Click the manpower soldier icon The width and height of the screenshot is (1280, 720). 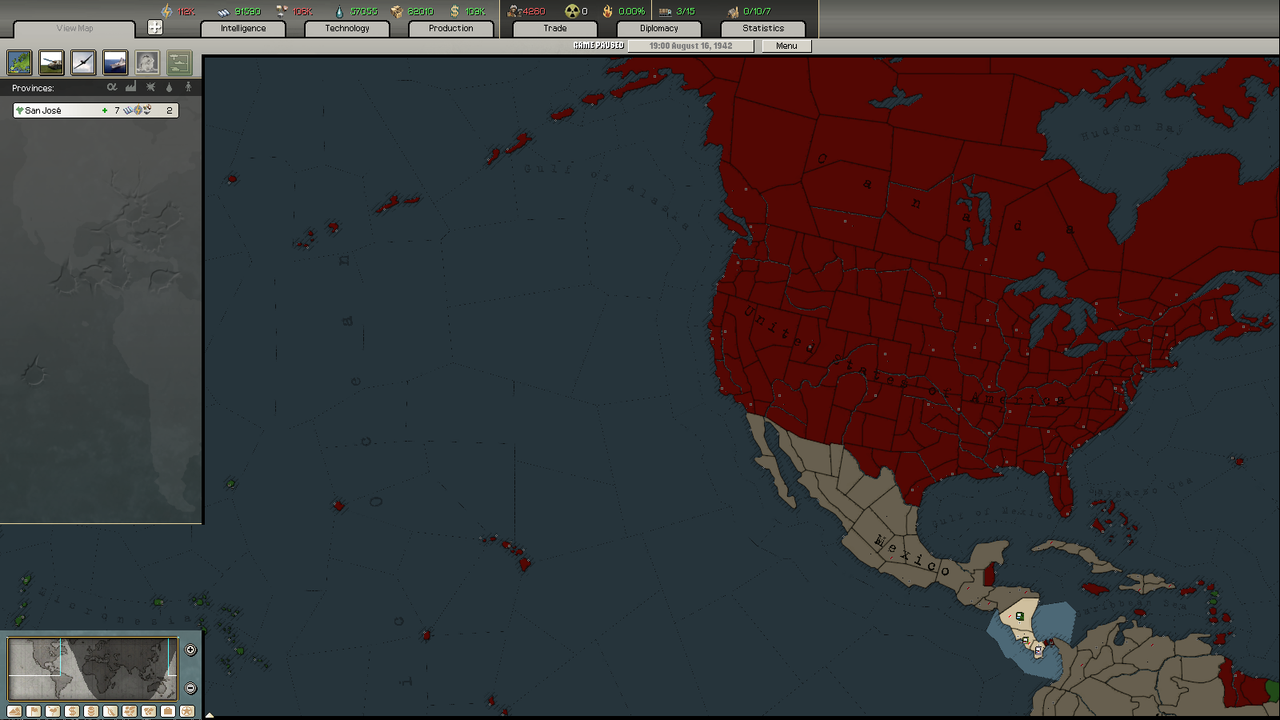514,11
